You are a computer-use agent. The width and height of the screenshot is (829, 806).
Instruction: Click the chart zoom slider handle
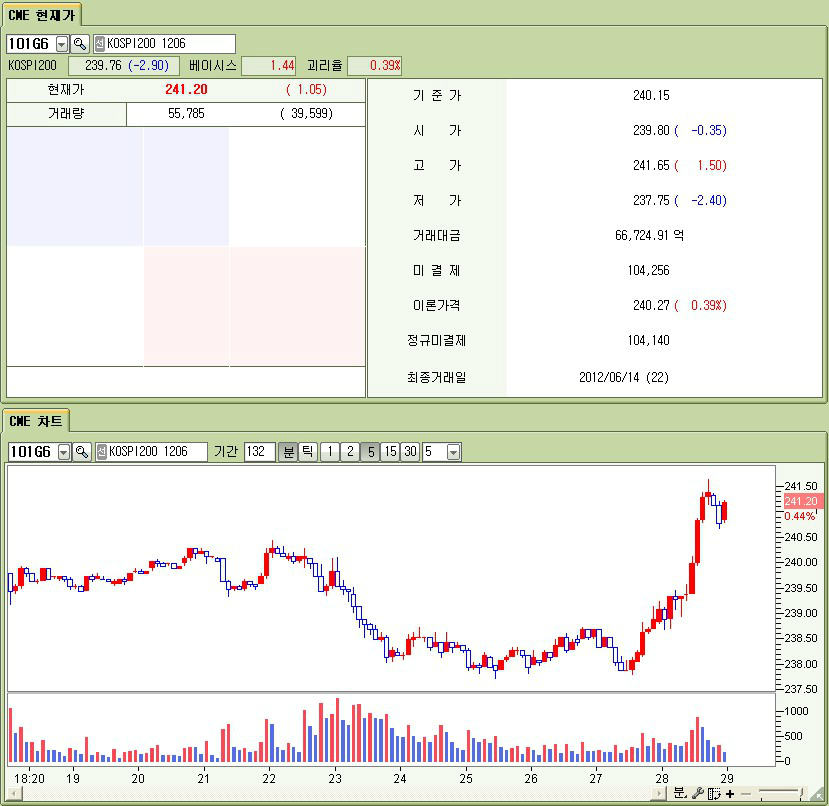click(x=801, y=793)
